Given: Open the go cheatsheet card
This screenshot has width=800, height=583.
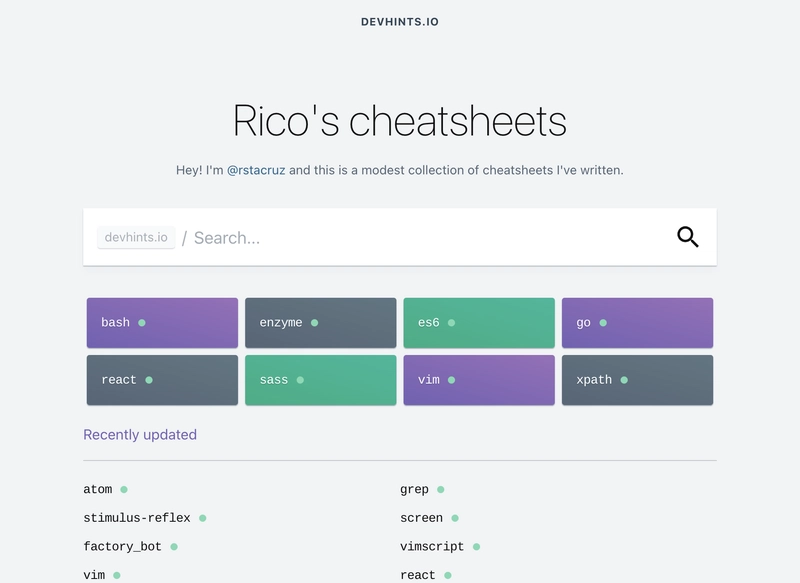Looking at the screenshot, I should click(x=637, y=323).
